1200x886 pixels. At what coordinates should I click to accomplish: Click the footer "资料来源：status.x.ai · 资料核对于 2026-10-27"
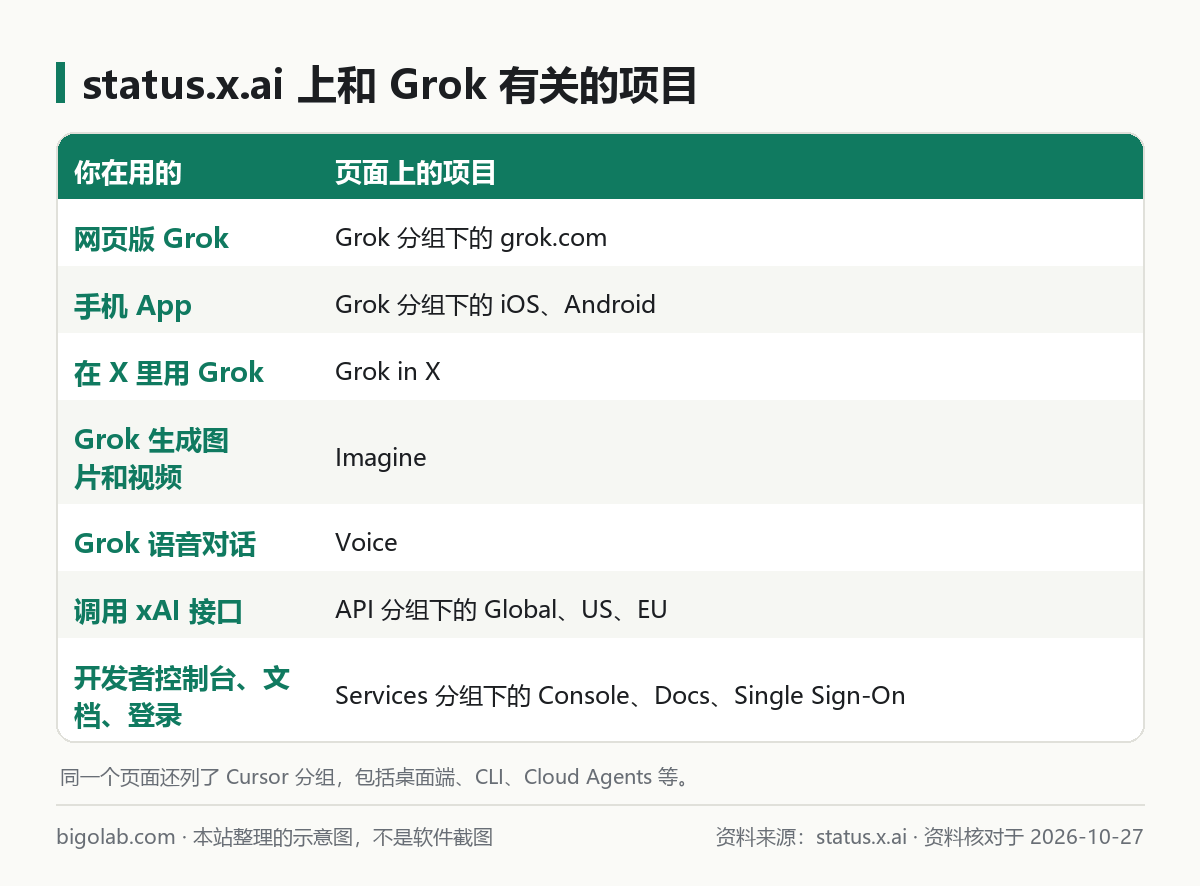[929, 837]
